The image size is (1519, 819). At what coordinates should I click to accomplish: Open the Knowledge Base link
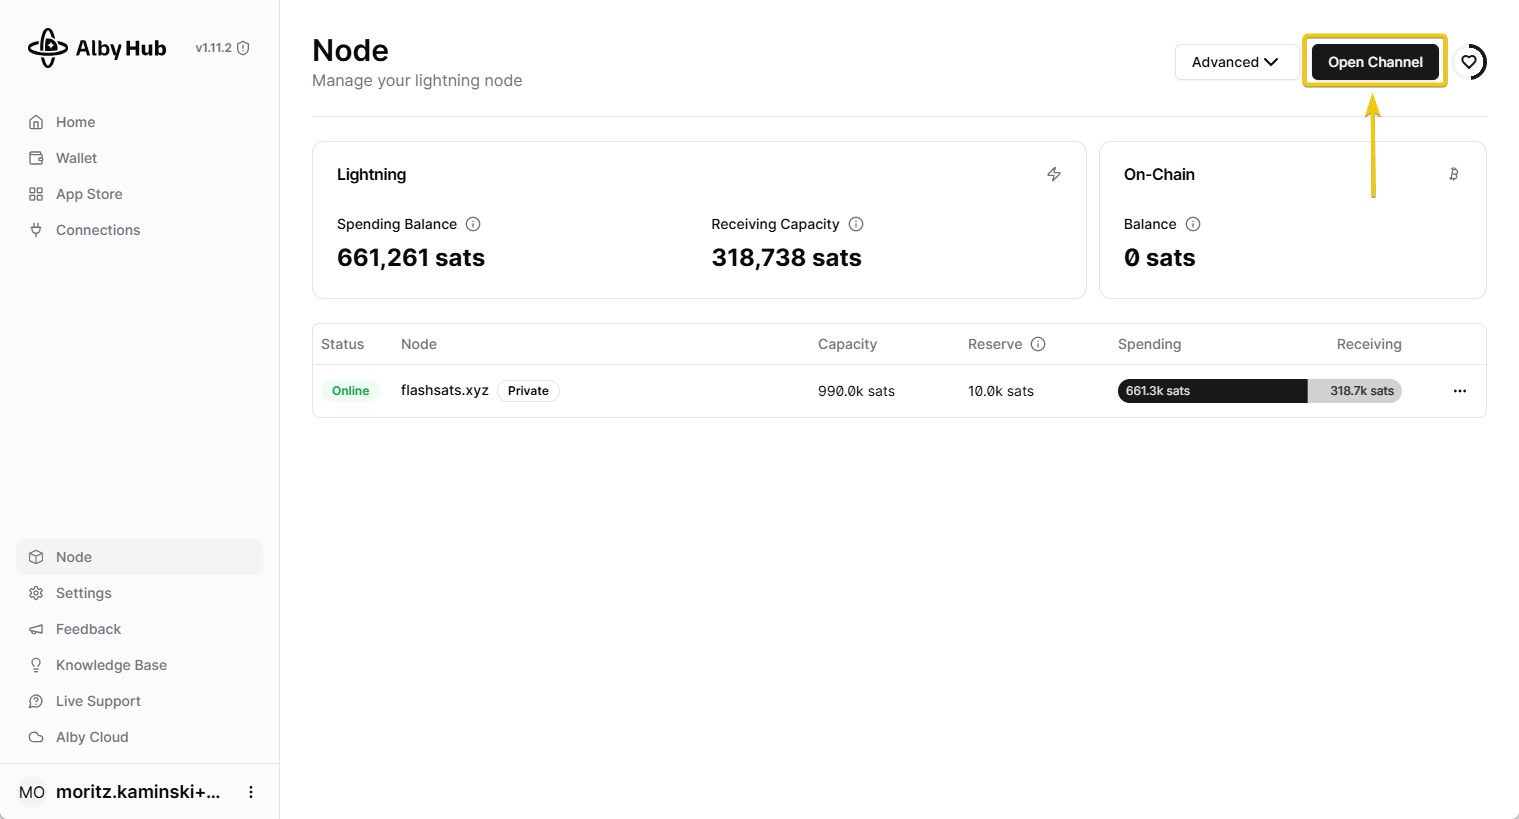(111, 665)
